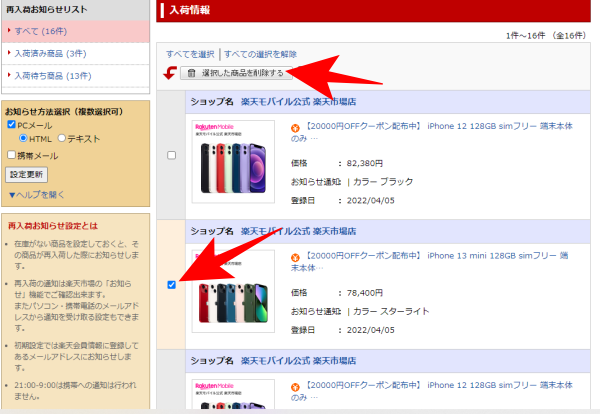600x414 pixels.
Task: Check the iPhone 12 カラー ブラック item checkbox
Action: coord(172,155)
